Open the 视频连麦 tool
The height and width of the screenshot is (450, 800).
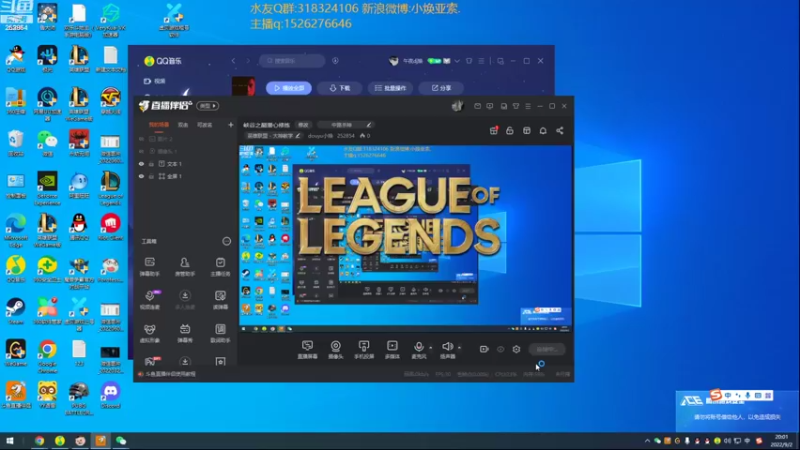tap(149, 299)
